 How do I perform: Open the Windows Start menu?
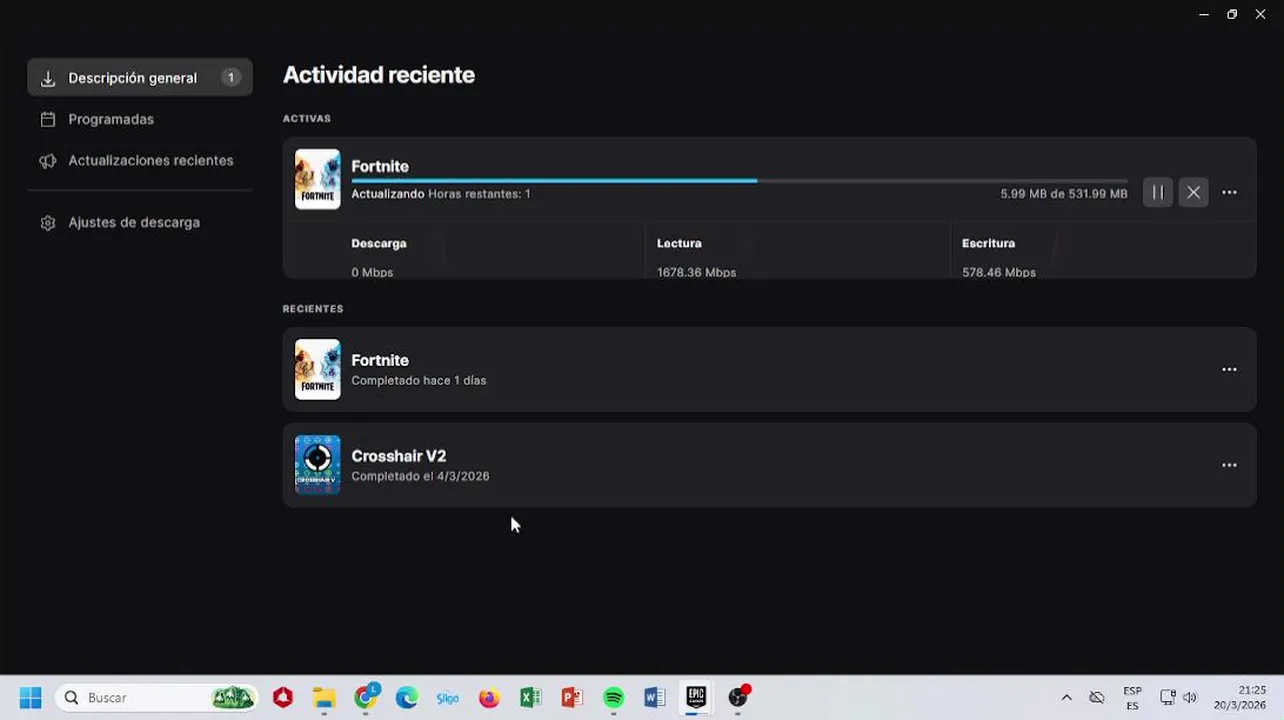tap(31, 697)
